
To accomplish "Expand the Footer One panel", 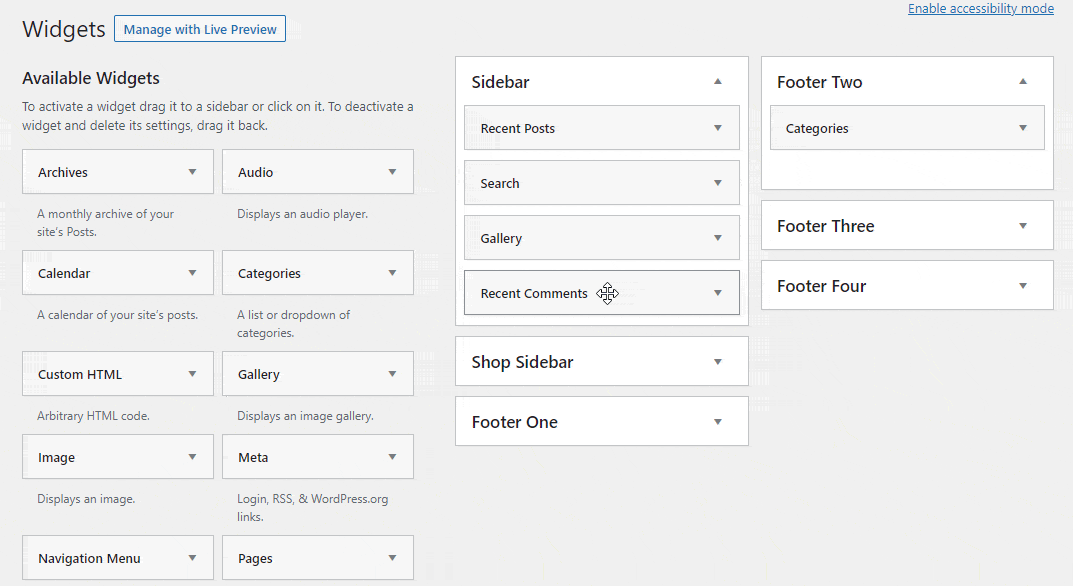I will point(718,422).
